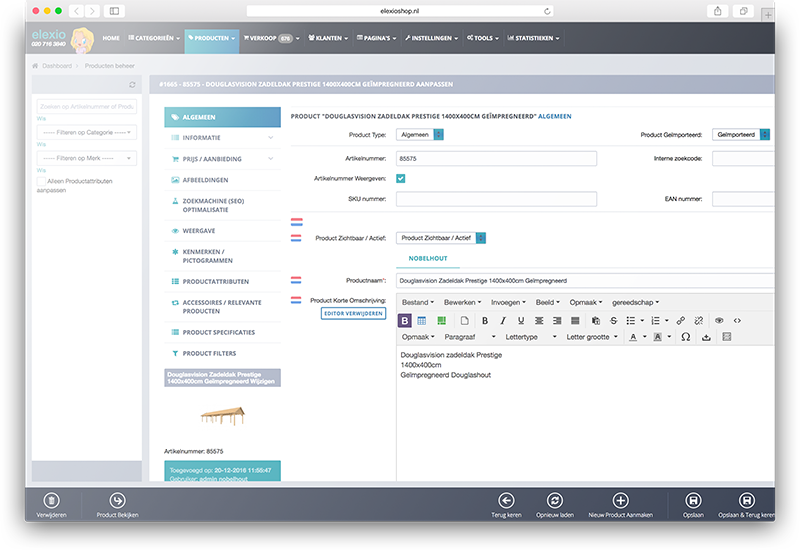Image resolution: width=800 pixels, height=550 pixels.
Task: Open the background color picker
Action: pos(658,337)
